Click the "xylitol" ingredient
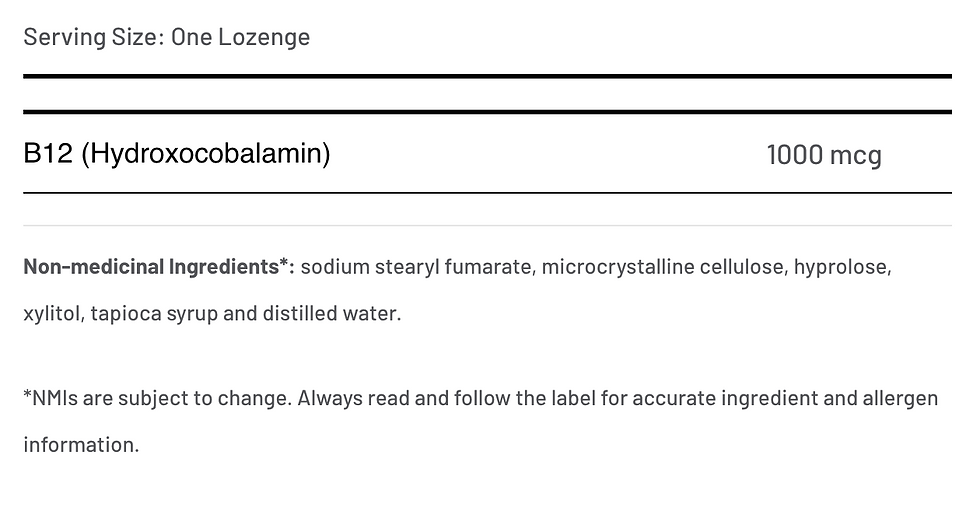The height and width of the screenshot is (518, 980). click(52, 313)
